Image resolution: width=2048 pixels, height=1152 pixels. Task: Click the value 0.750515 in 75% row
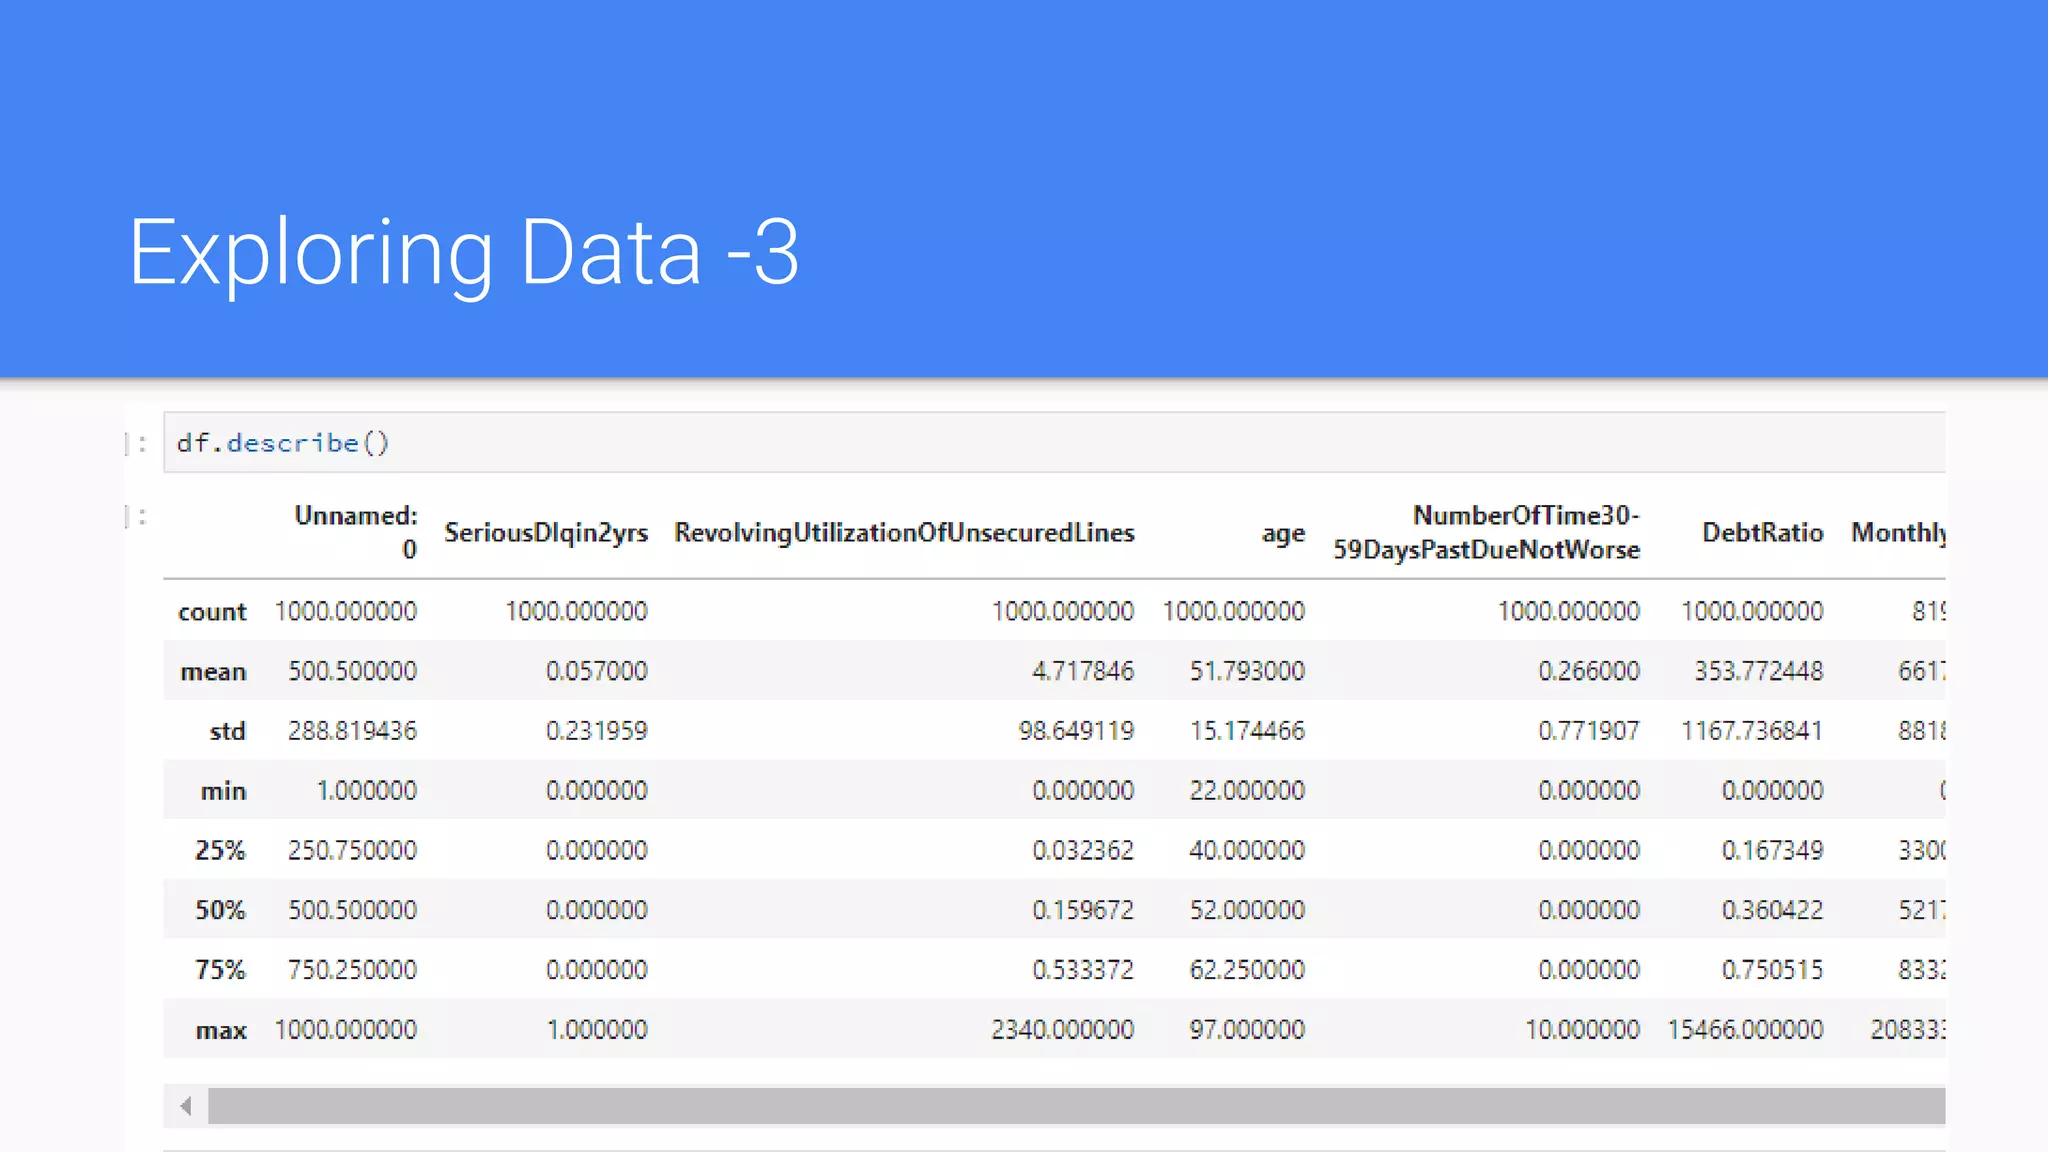1772,969
